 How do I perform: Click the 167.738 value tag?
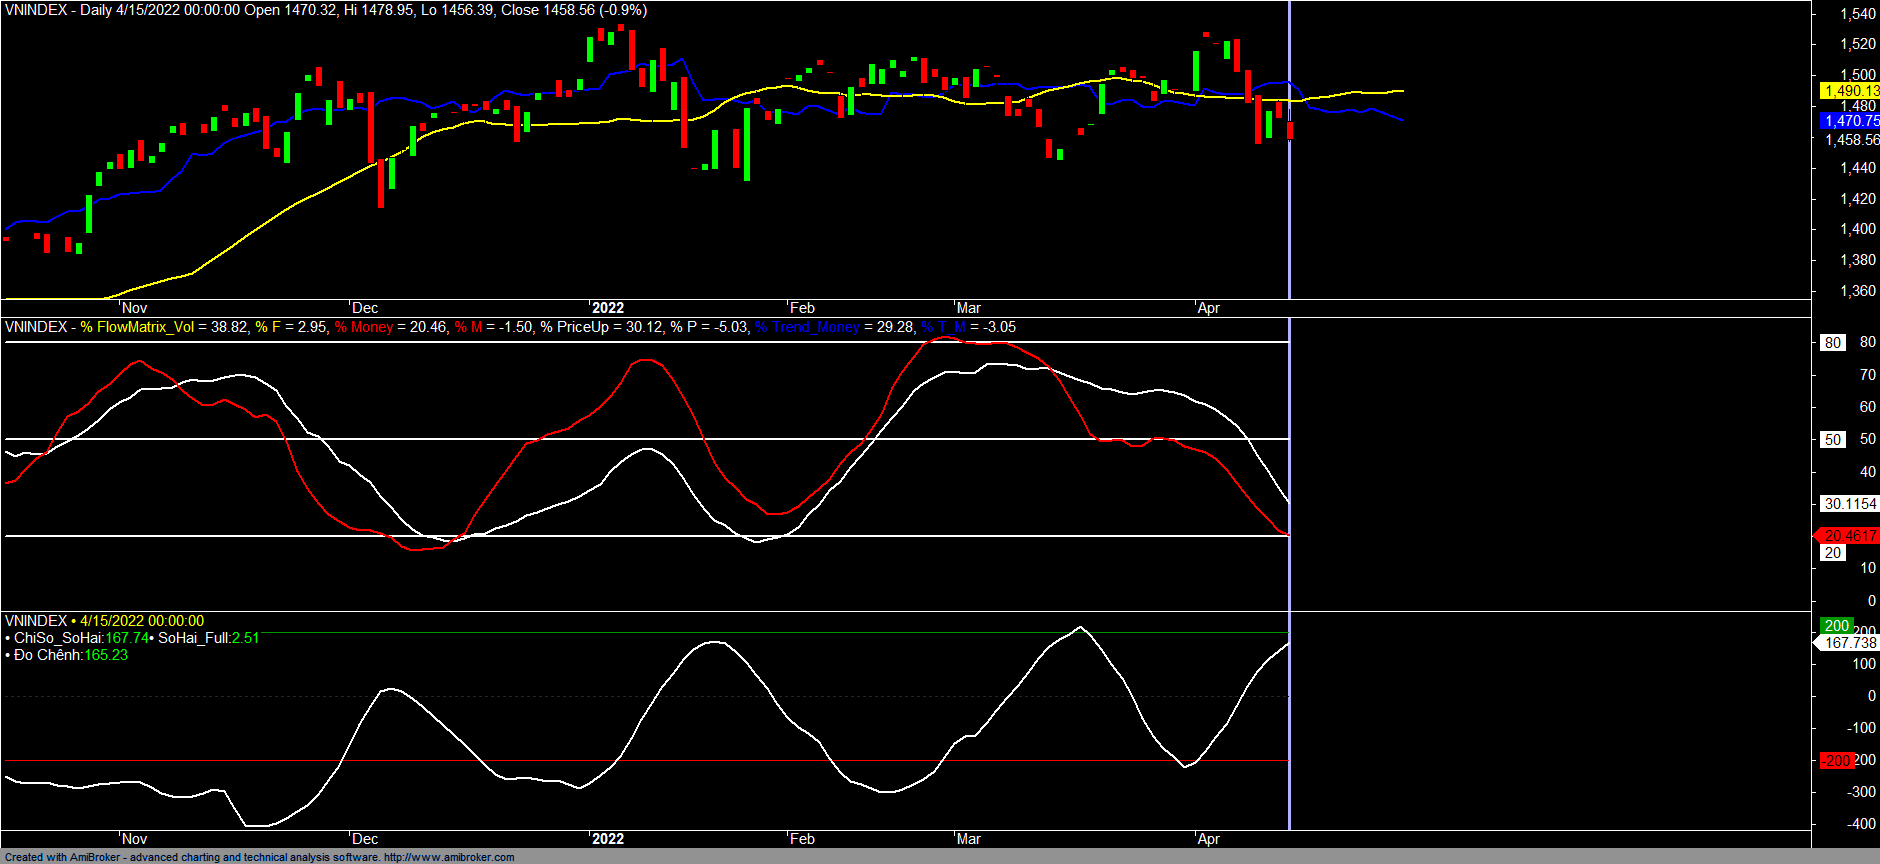[x=1849, y=643]
